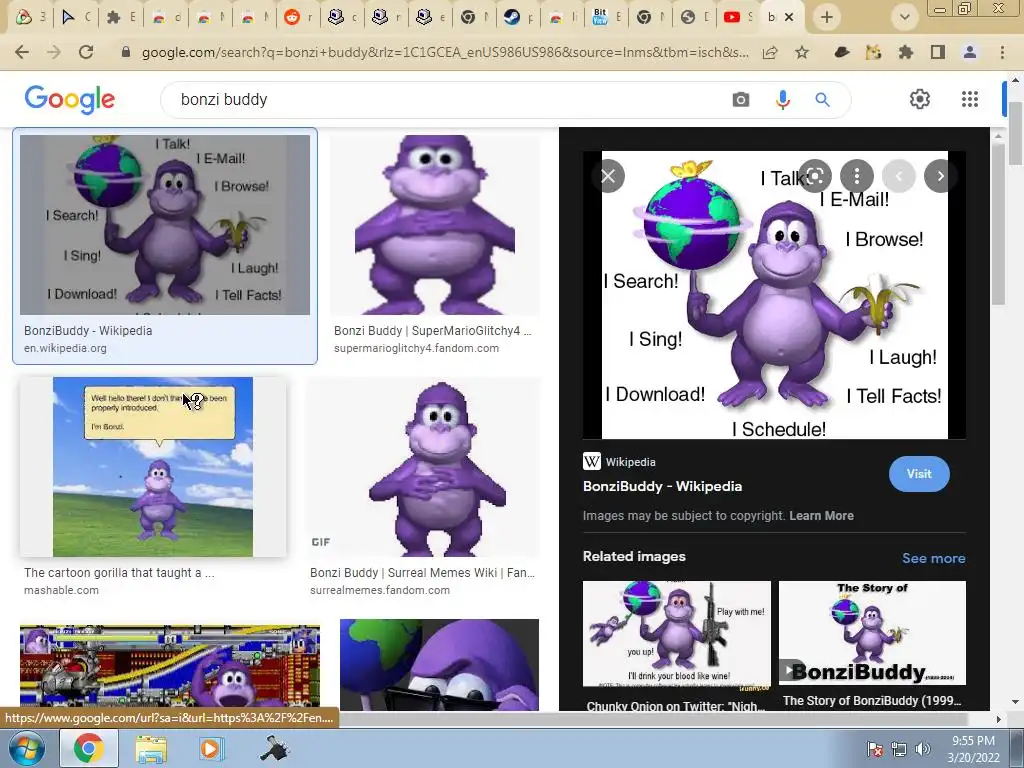Viewport: 1024px width, 768px height.
Task: Close the active bonzi buddy tab
Action: pyautogui.click(x=789, y=17)
